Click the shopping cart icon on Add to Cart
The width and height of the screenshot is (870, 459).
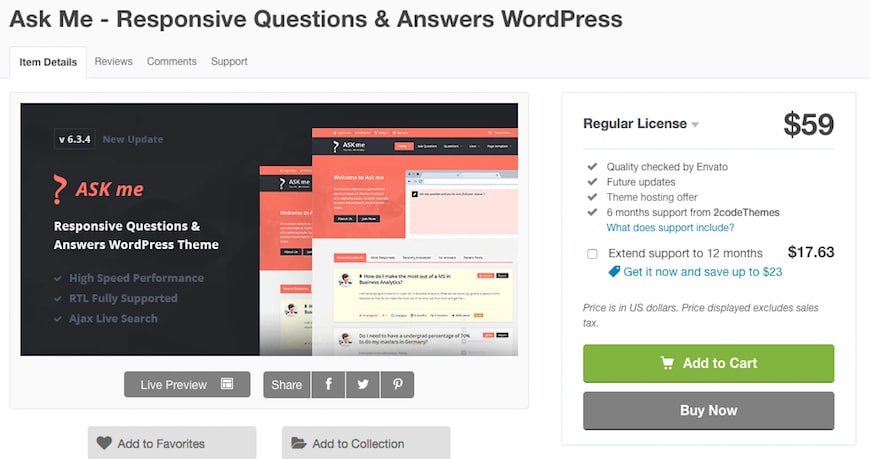[x=667, y=363]
